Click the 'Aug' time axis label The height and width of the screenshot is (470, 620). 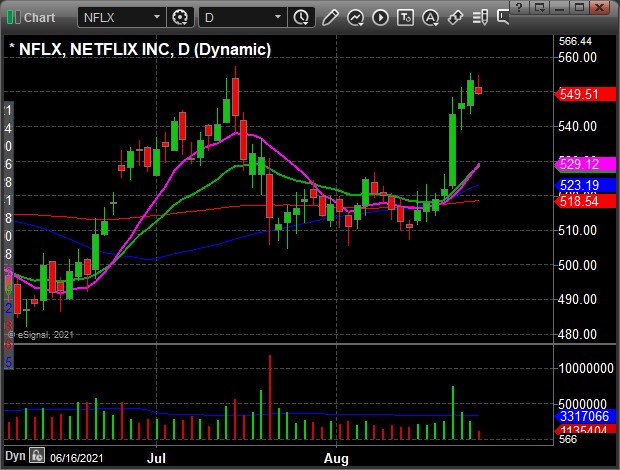click(x=336, y=459)
